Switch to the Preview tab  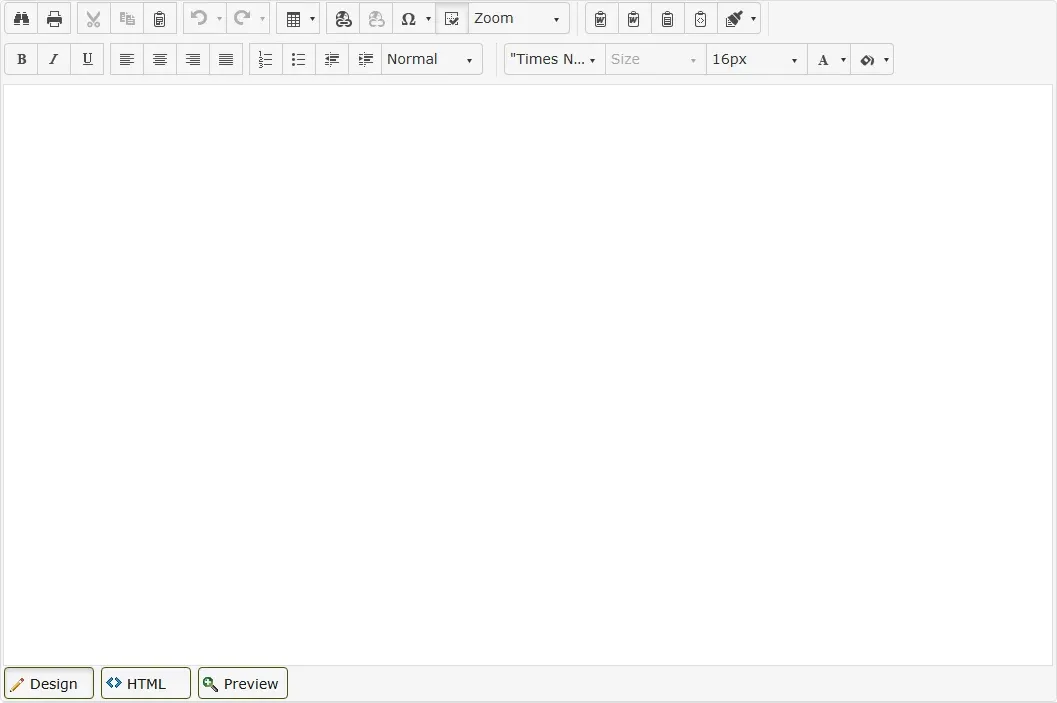pos(243,683)
